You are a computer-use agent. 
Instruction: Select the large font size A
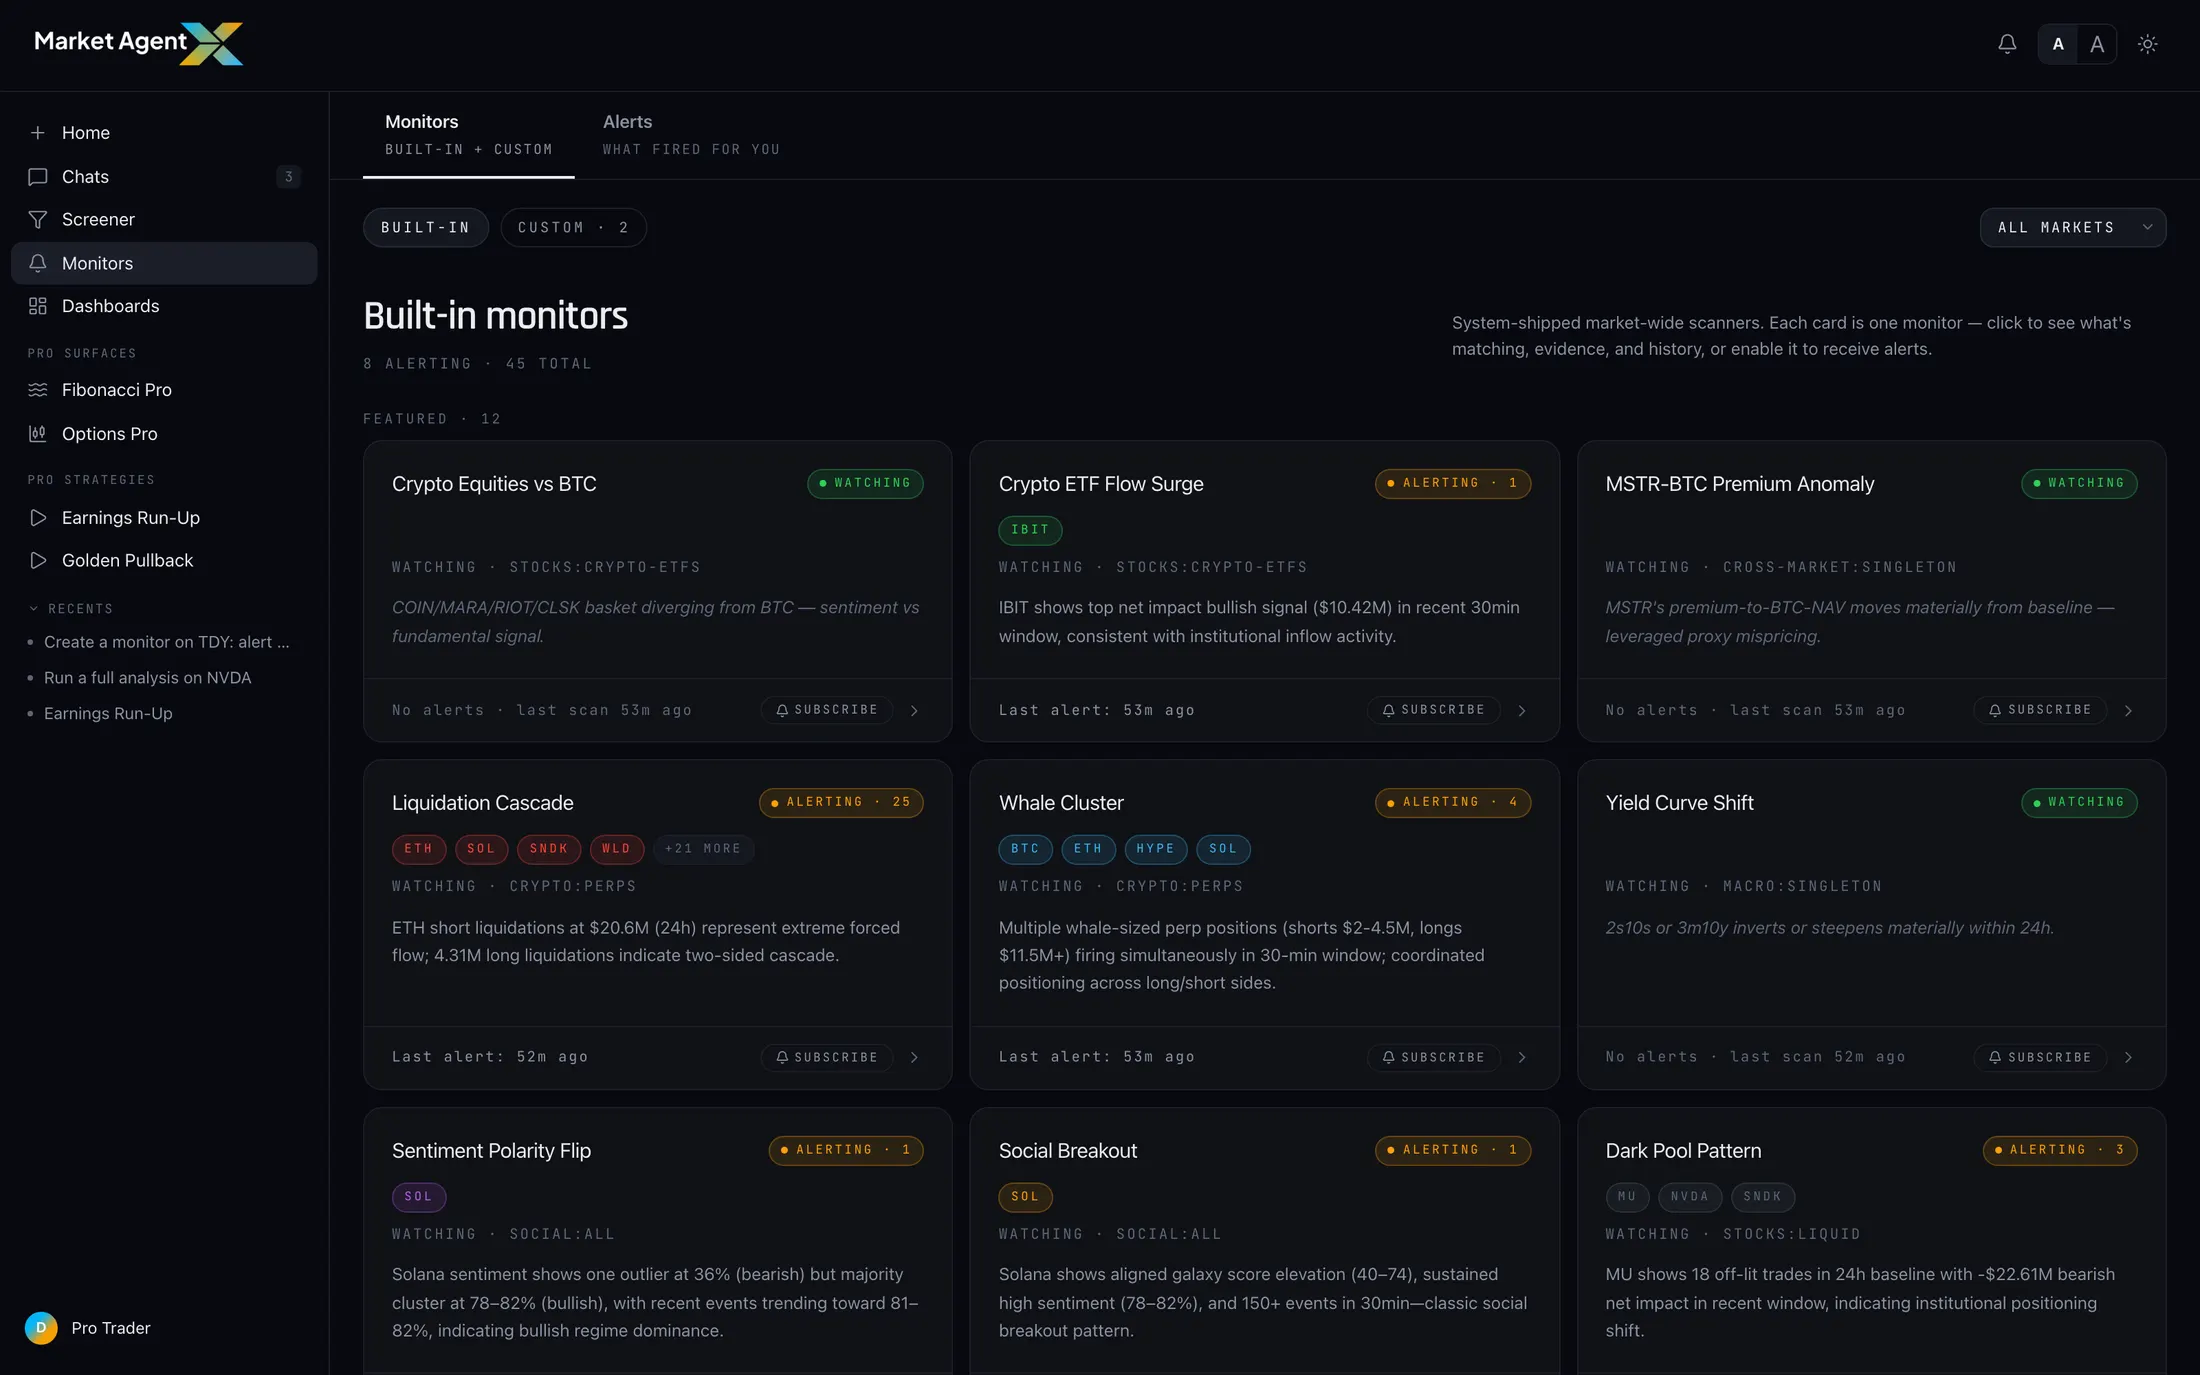(x=2097, y=44)
